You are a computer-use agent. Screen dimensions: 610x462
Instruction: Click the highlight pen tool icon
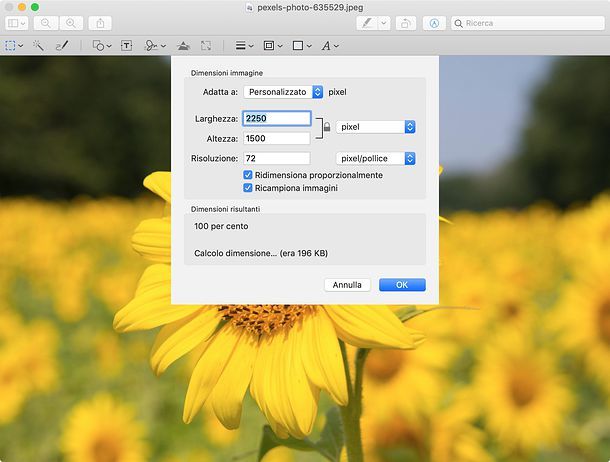pyautogui.click(x=367, y=23)
